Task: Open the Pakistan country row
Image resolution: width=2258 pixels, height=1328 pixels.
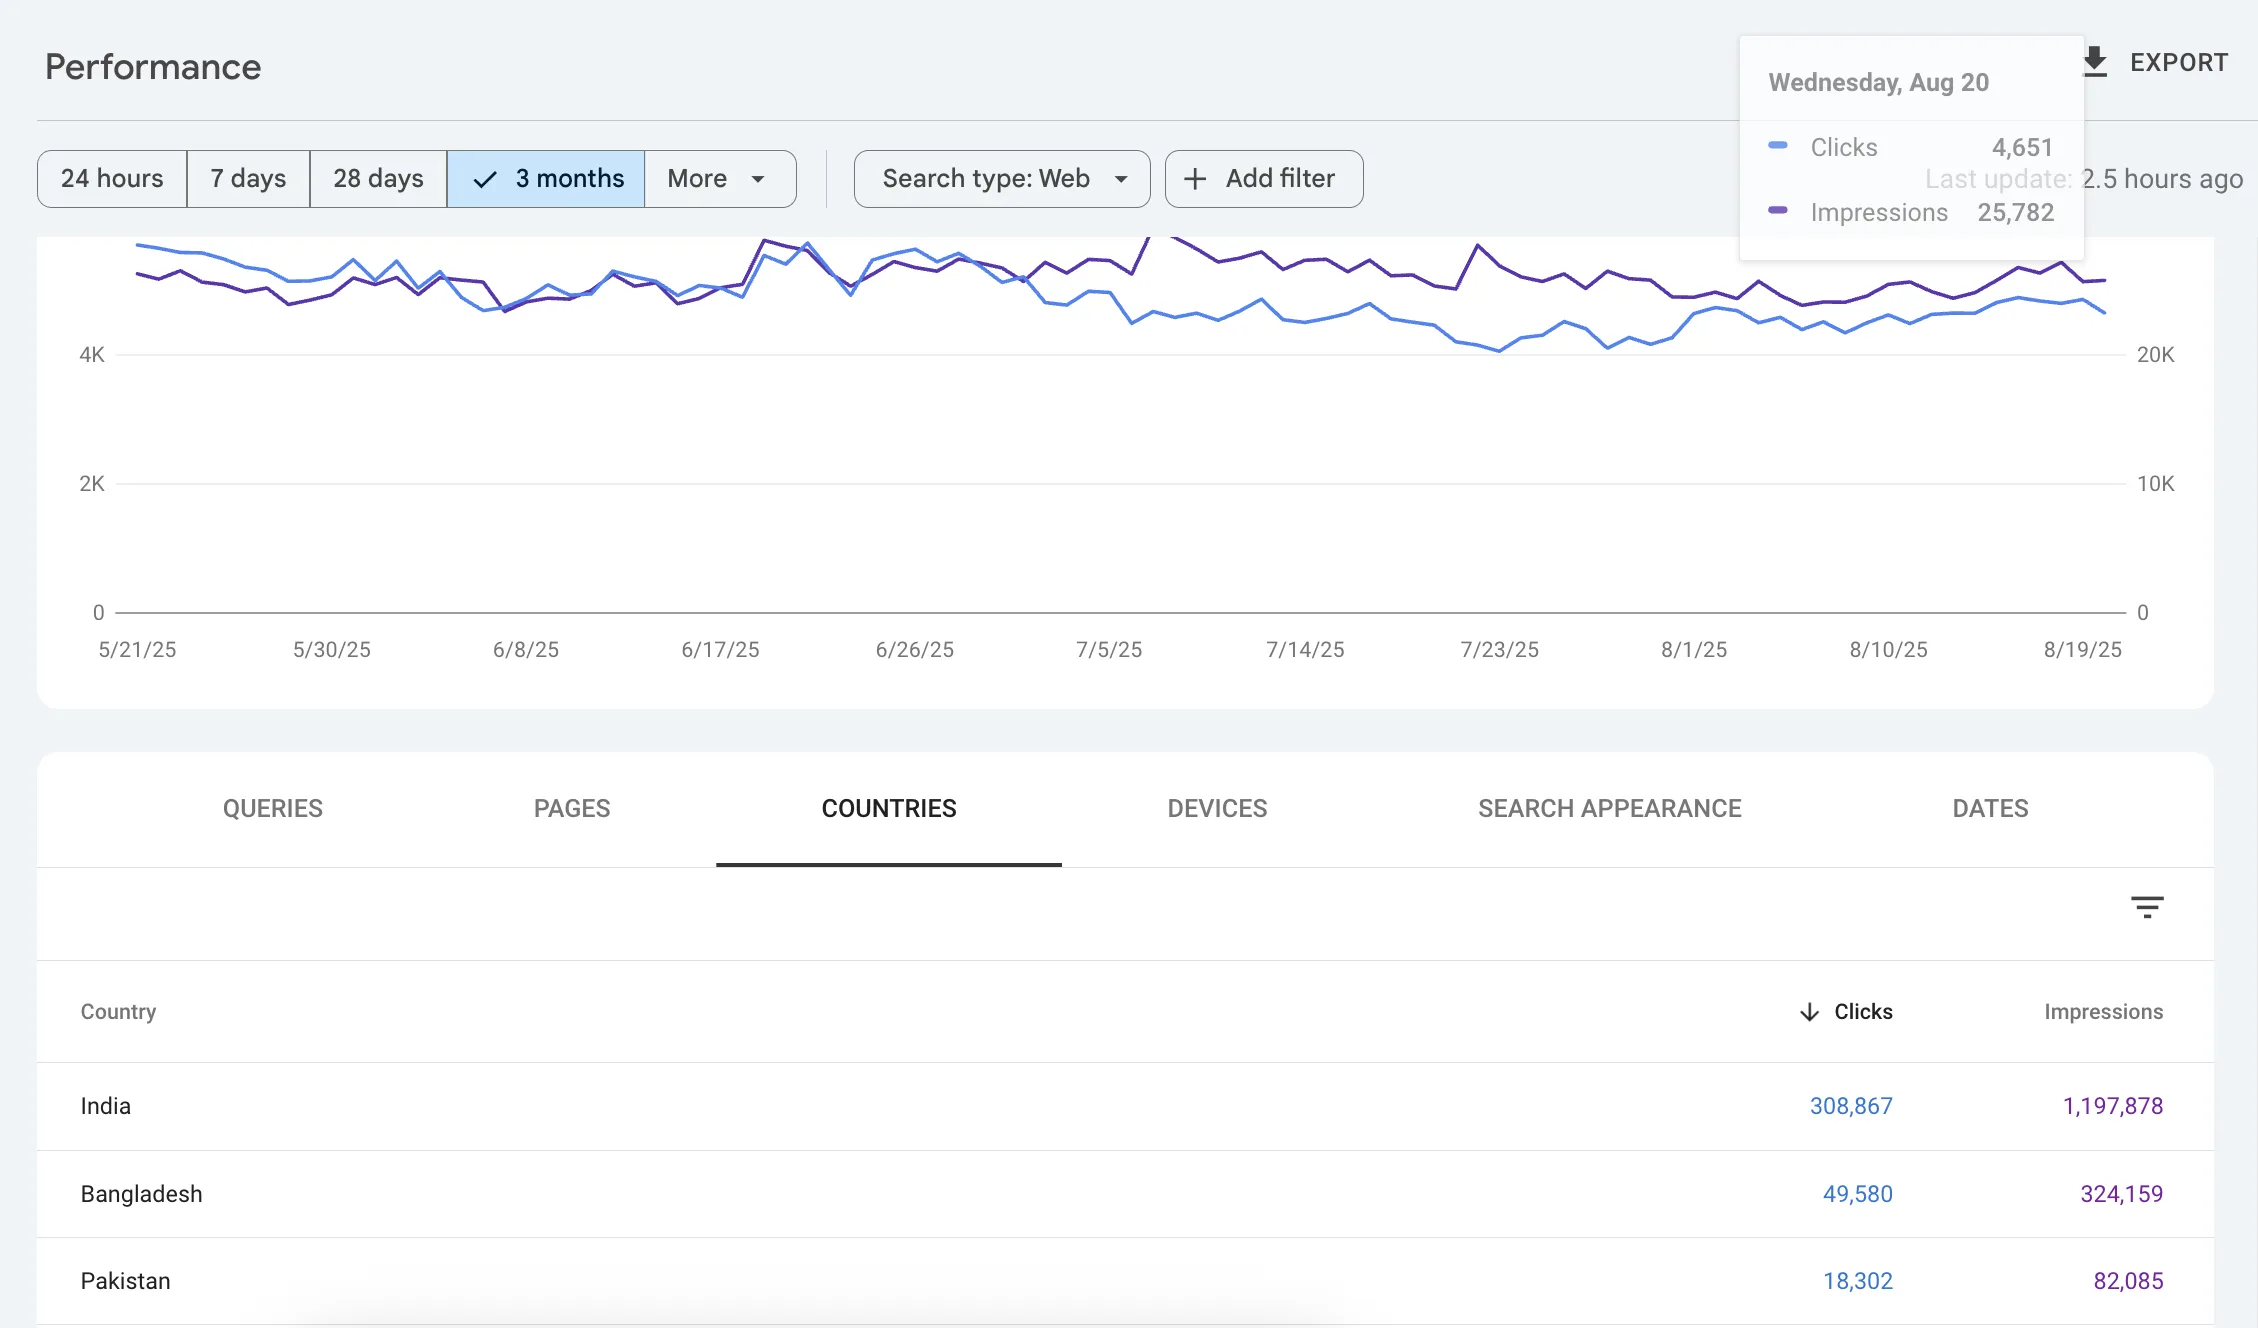Action: click(x=1125, y=1281)
